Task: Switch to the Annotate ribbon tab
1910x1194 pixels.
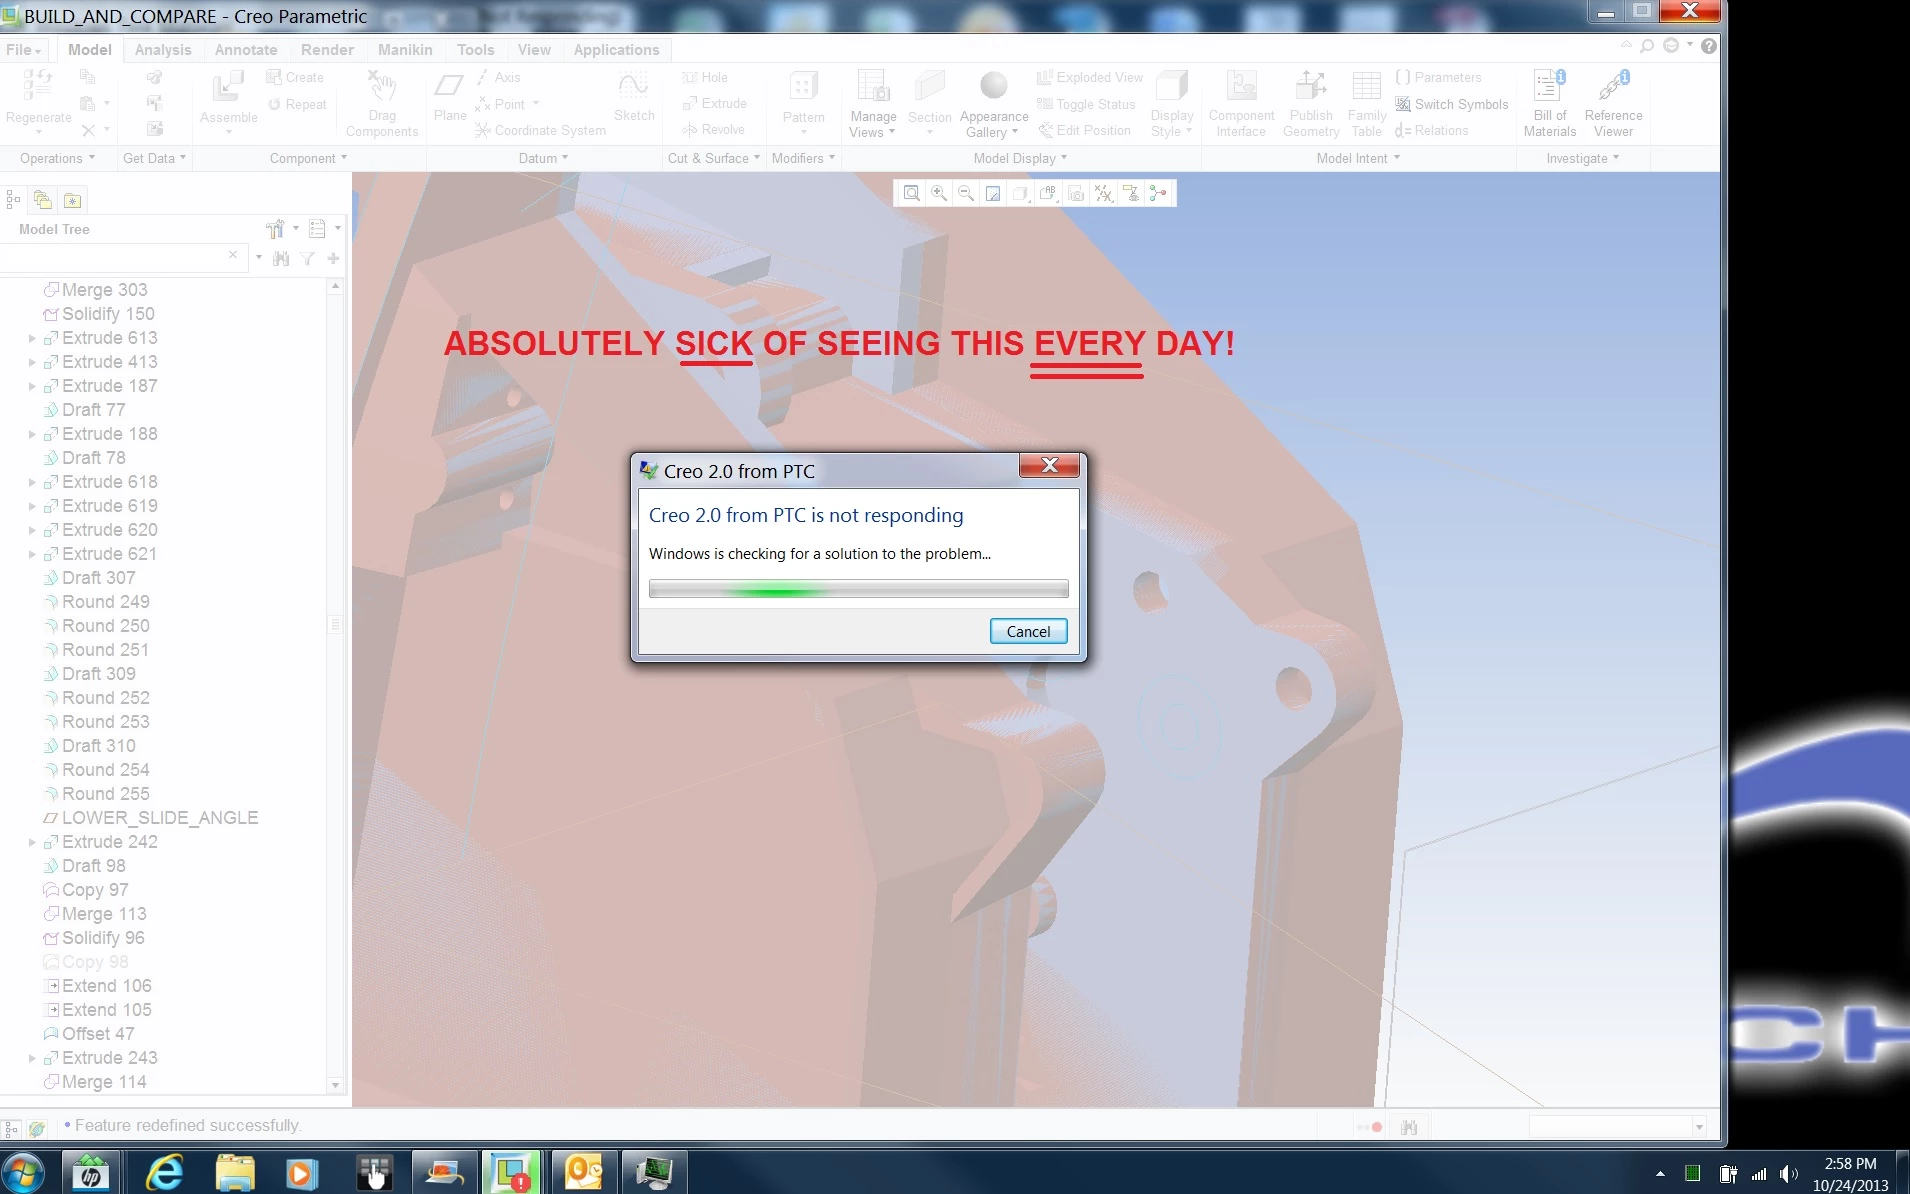Action: coord(246,50)
